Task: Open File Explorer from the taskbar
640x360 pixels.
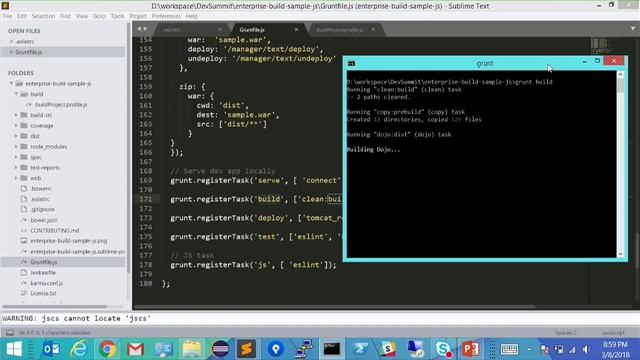Action: click(x=191, y=349)
